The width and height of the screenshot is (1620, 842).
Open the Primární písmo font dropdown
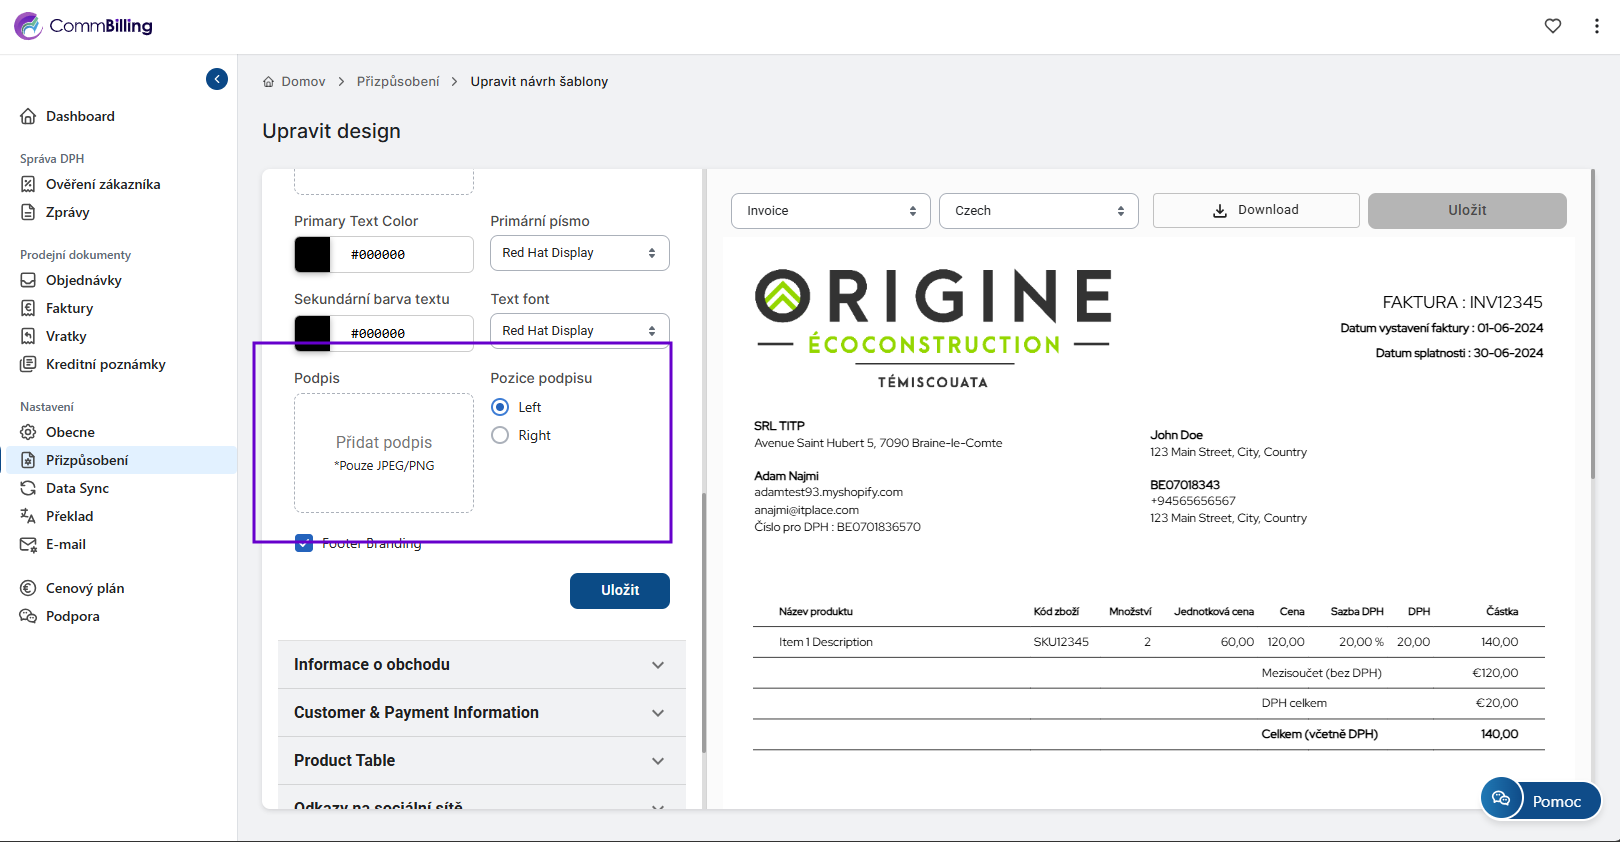click(x=579, y=253)
